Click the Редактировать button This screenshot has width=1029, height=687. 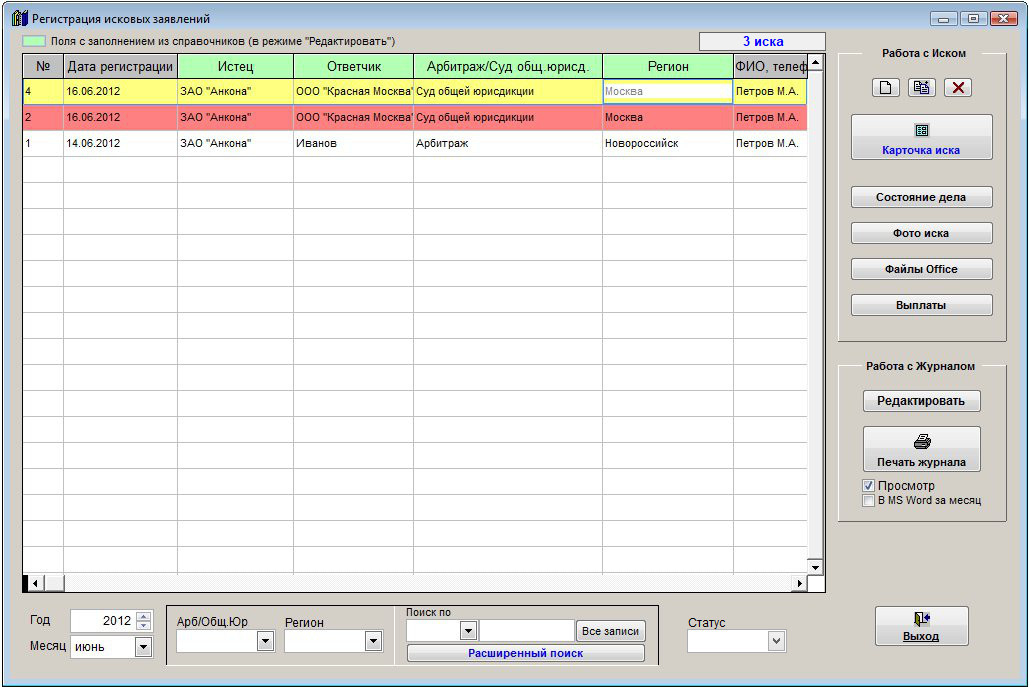tap(921, 401)
